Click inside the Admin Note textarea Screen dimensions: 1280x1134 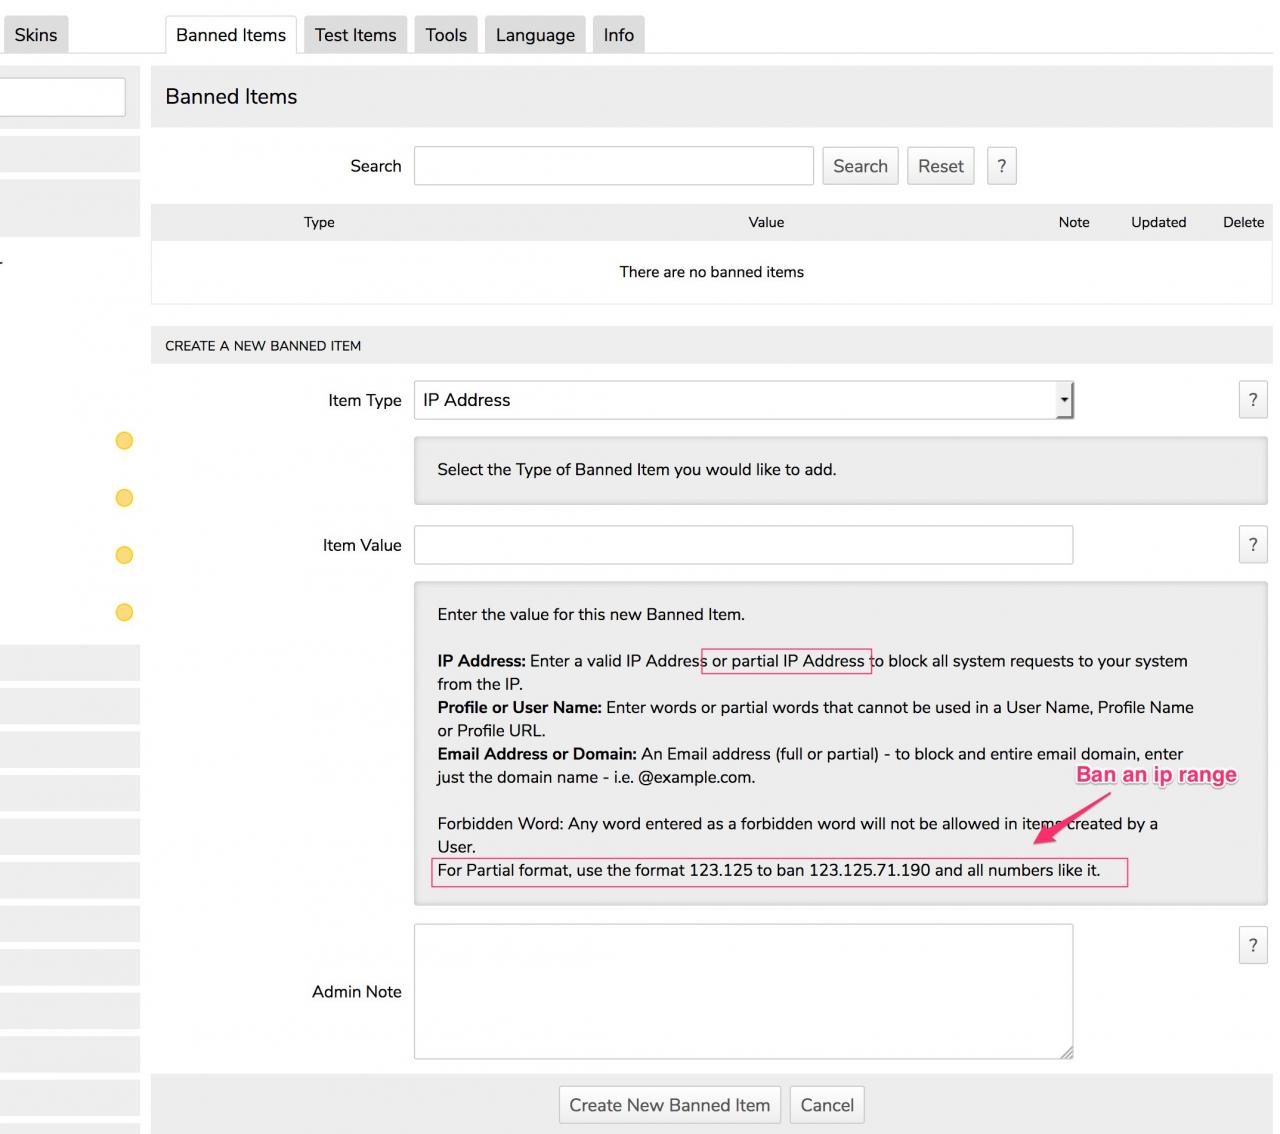[x=743, y=991]
